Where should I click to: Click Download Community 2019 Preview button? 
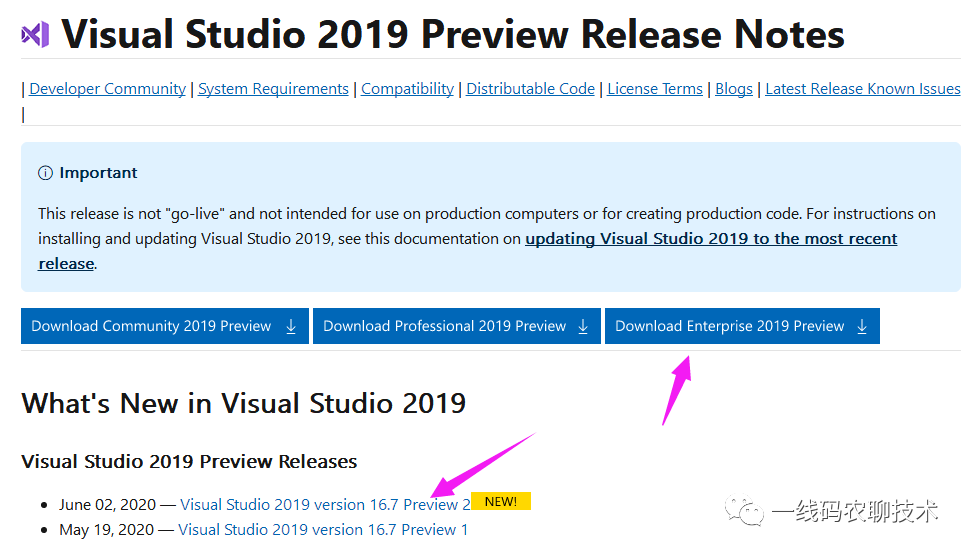(165, 326)
